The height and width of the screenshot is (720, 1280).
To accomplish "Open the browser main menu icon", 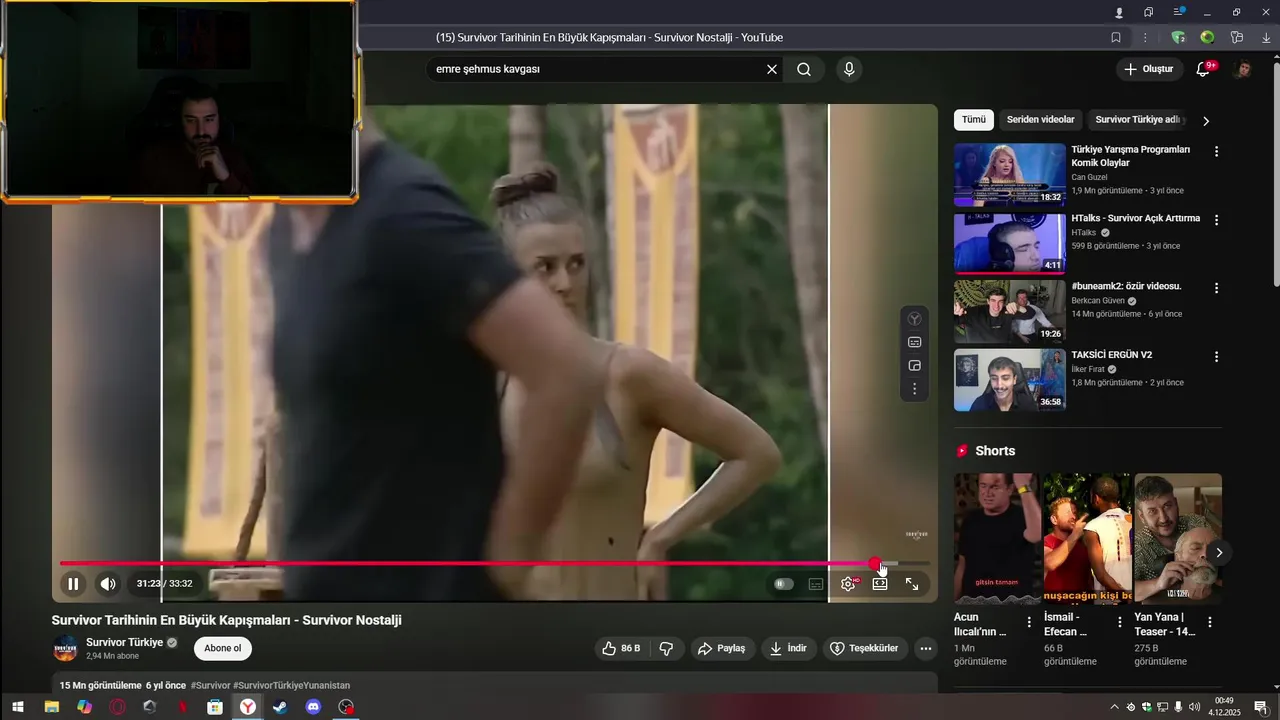I will (x=1179, y=12).
